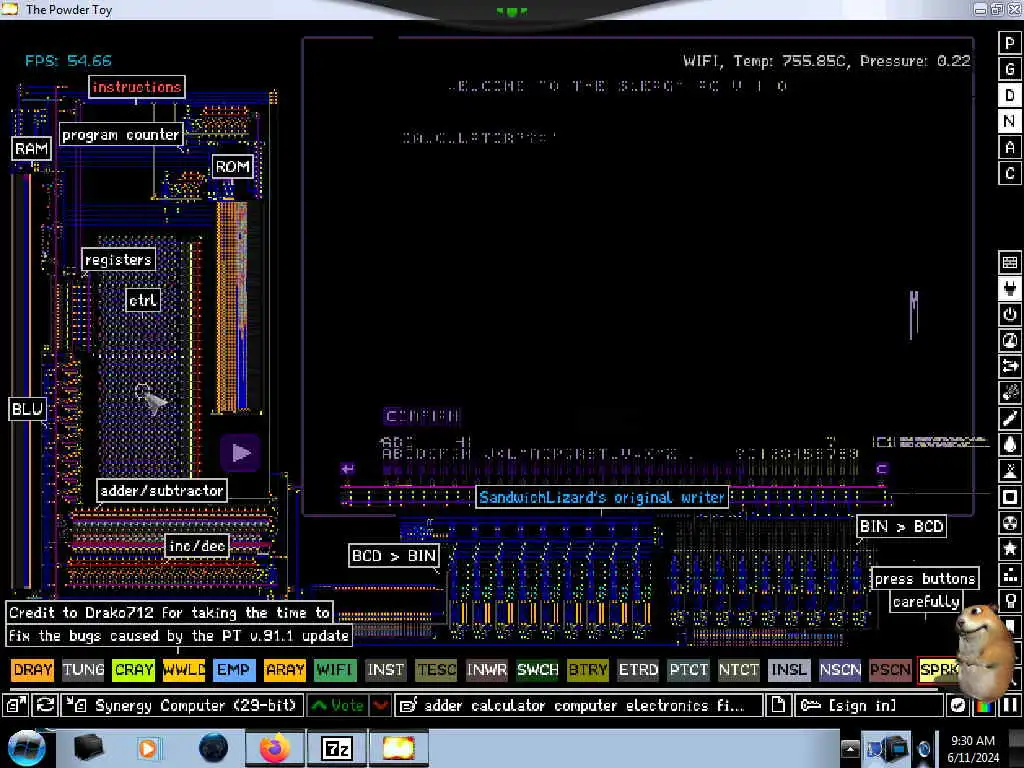Edit the tags field showing adder calculator

pyautogui.click(x=579, y=705)
